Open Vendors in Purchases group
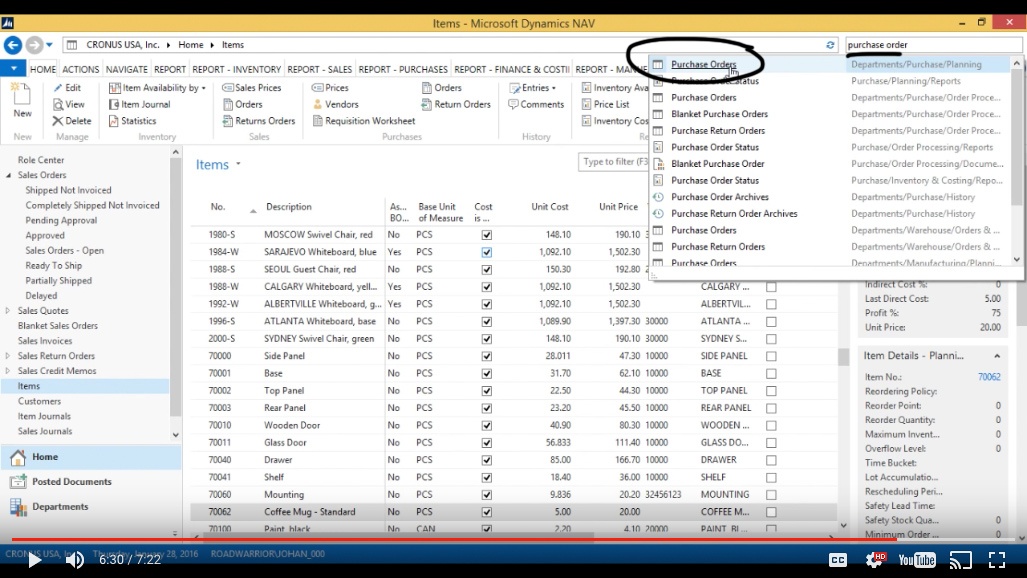 [335, 104]
